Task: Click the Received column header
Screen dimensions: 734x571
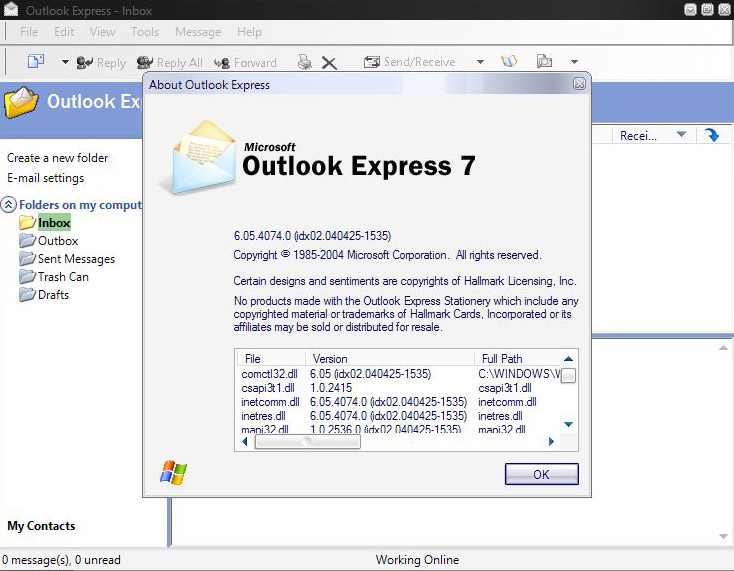Action: click(x=638, y=136)
